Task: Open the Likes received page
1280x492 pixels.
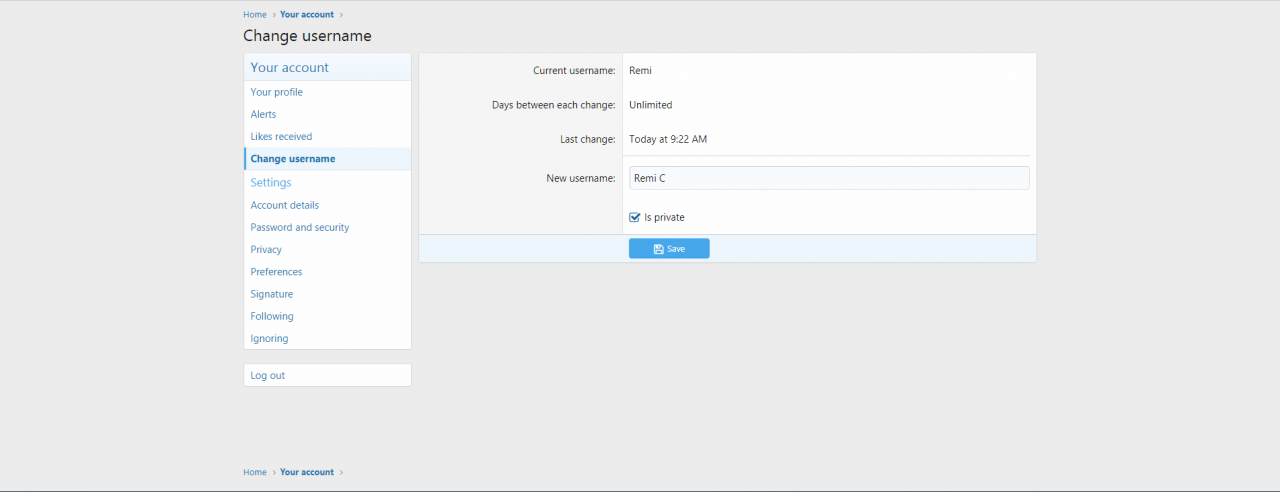Action: coord(281,136)
